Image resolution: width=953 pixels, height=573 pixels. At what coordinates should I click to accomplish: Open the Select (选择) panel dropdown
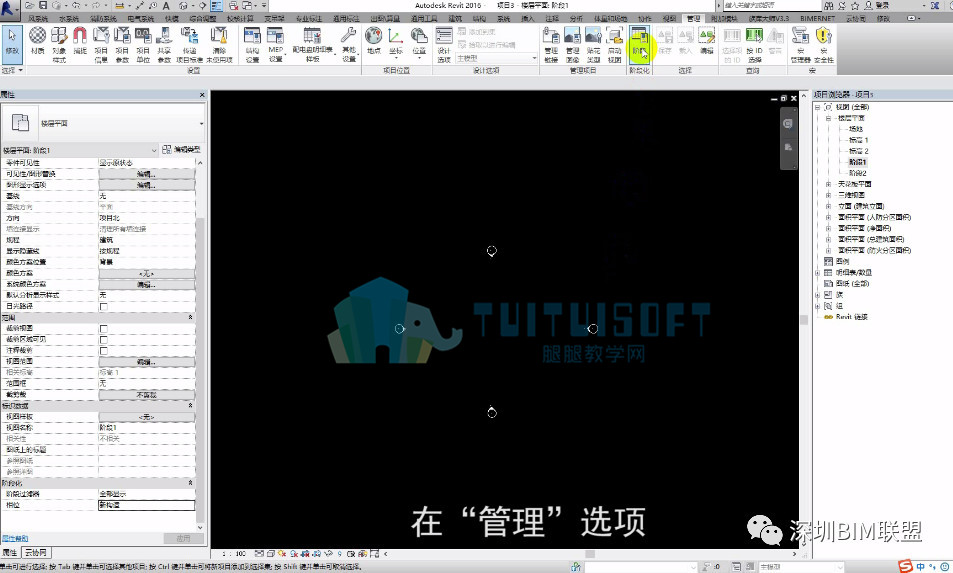(12, 70)
